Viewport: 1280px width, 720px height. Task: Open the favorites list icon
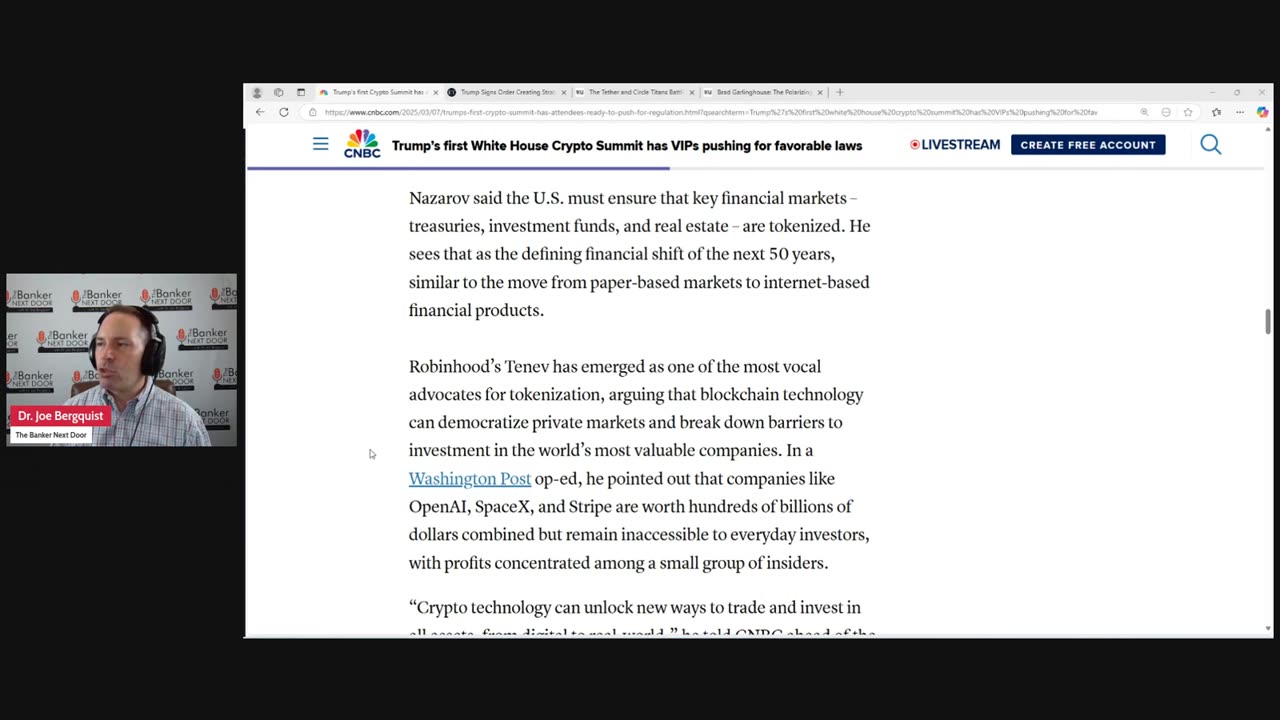pos(1216,112)
